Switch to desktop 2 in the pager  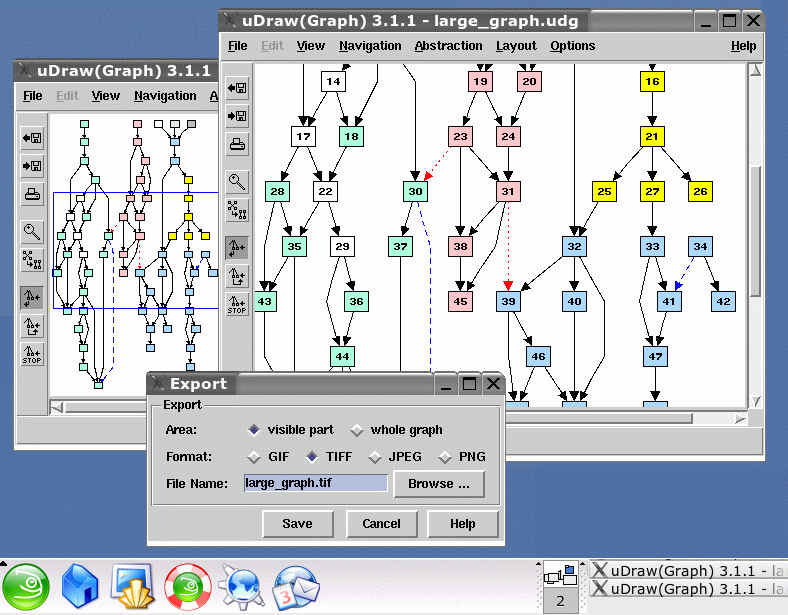560,601
